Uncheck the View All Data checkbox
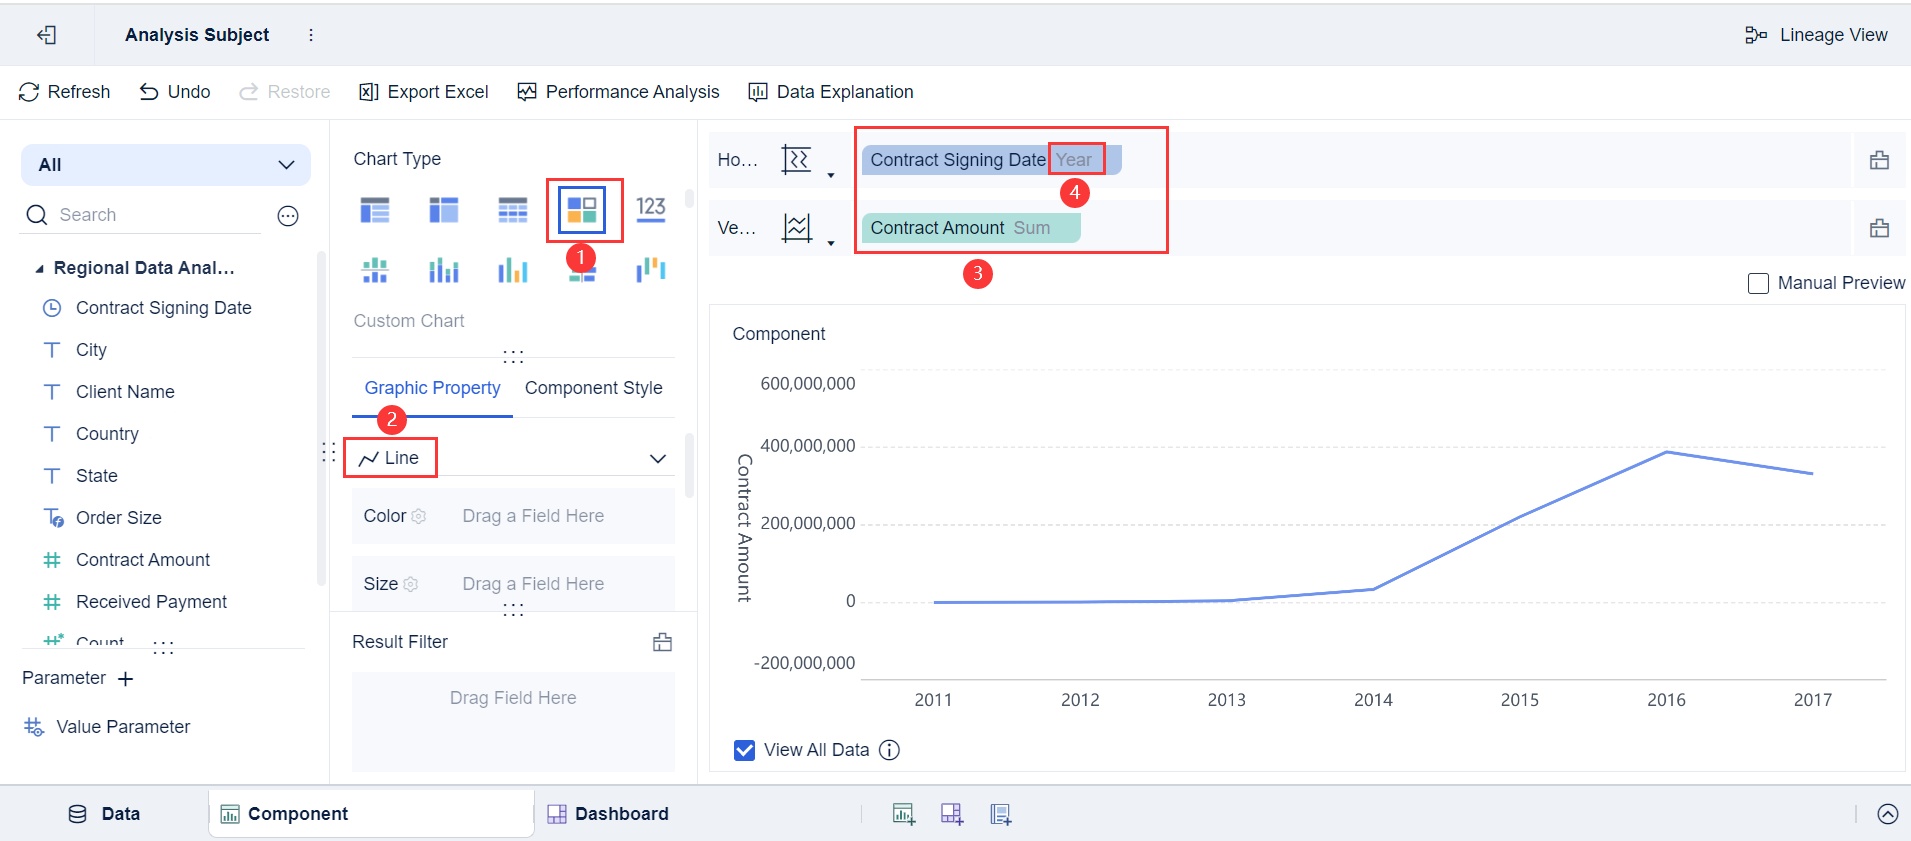This screenshot has width=1911, height=841. click(x=744, y=750)
